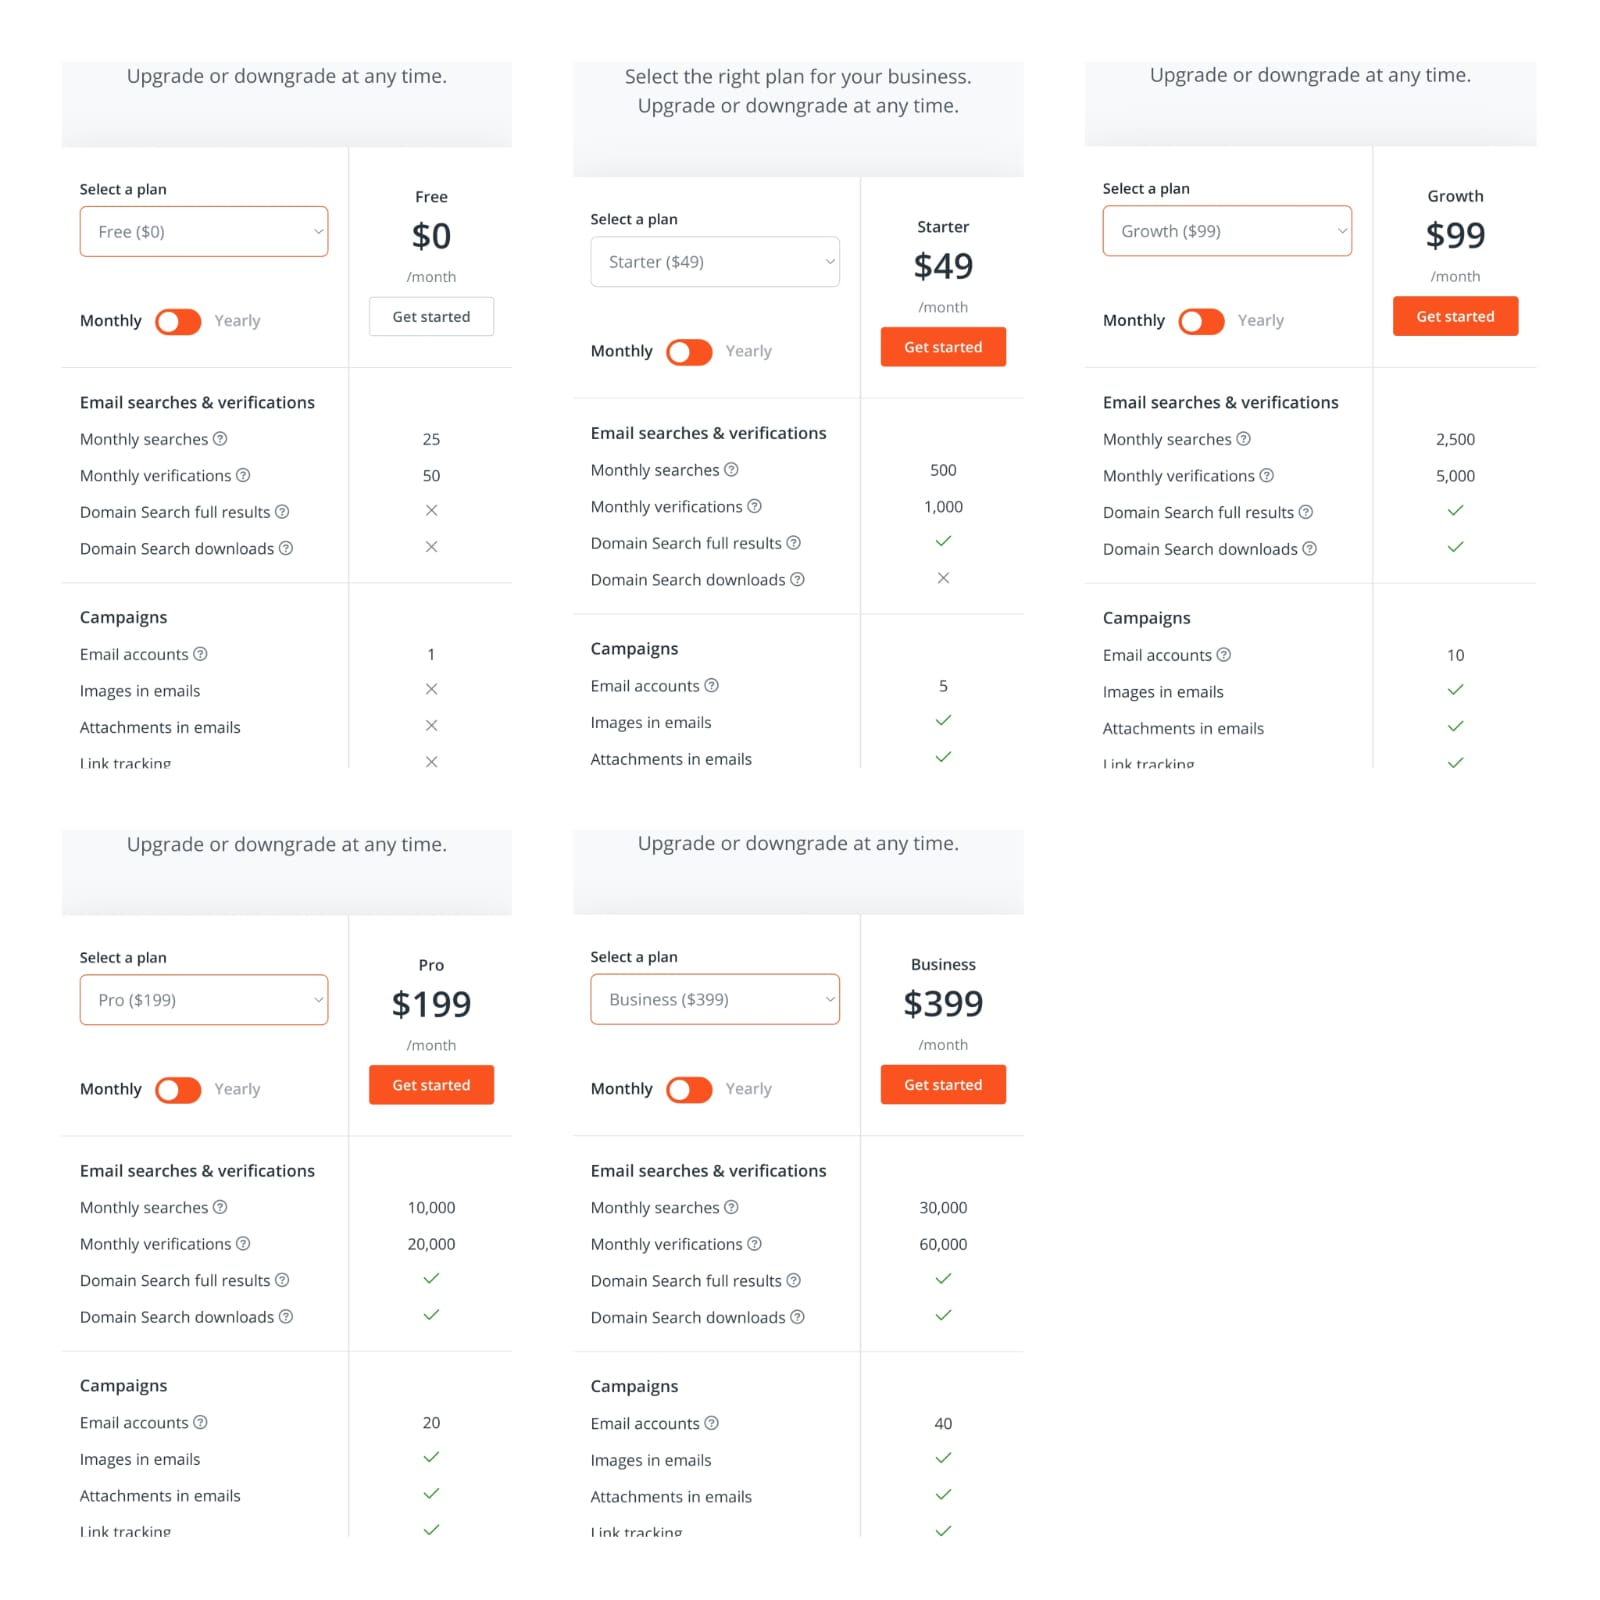The height and width of the screenshot is (1600, 1600).
Task: Click help icon next to Monthly verifications, Pro plan
Action: 243,1243
